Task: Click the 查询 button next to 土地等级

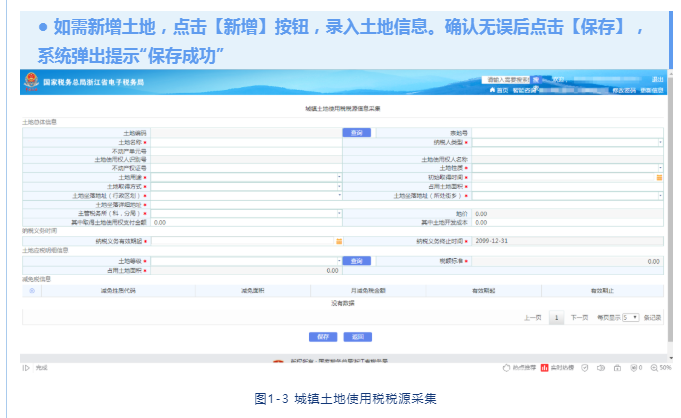Action: tap(357, 261)
